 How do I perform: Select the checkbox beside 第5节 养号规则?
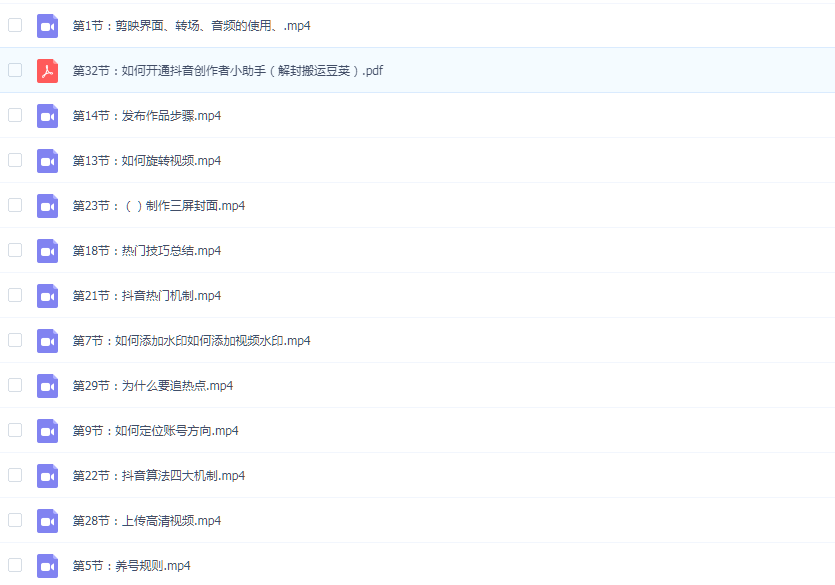point(15,566)
